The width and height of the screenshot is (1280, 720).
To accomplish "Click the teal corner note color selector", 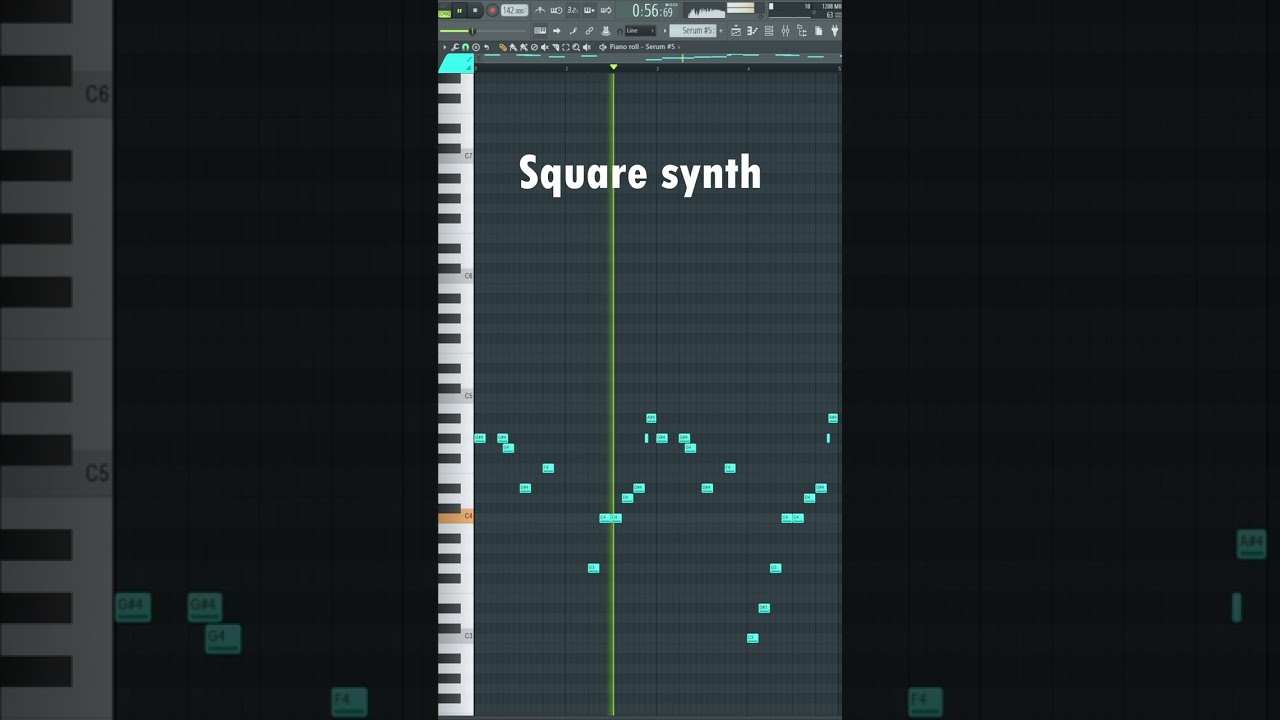I will point(456,63).
